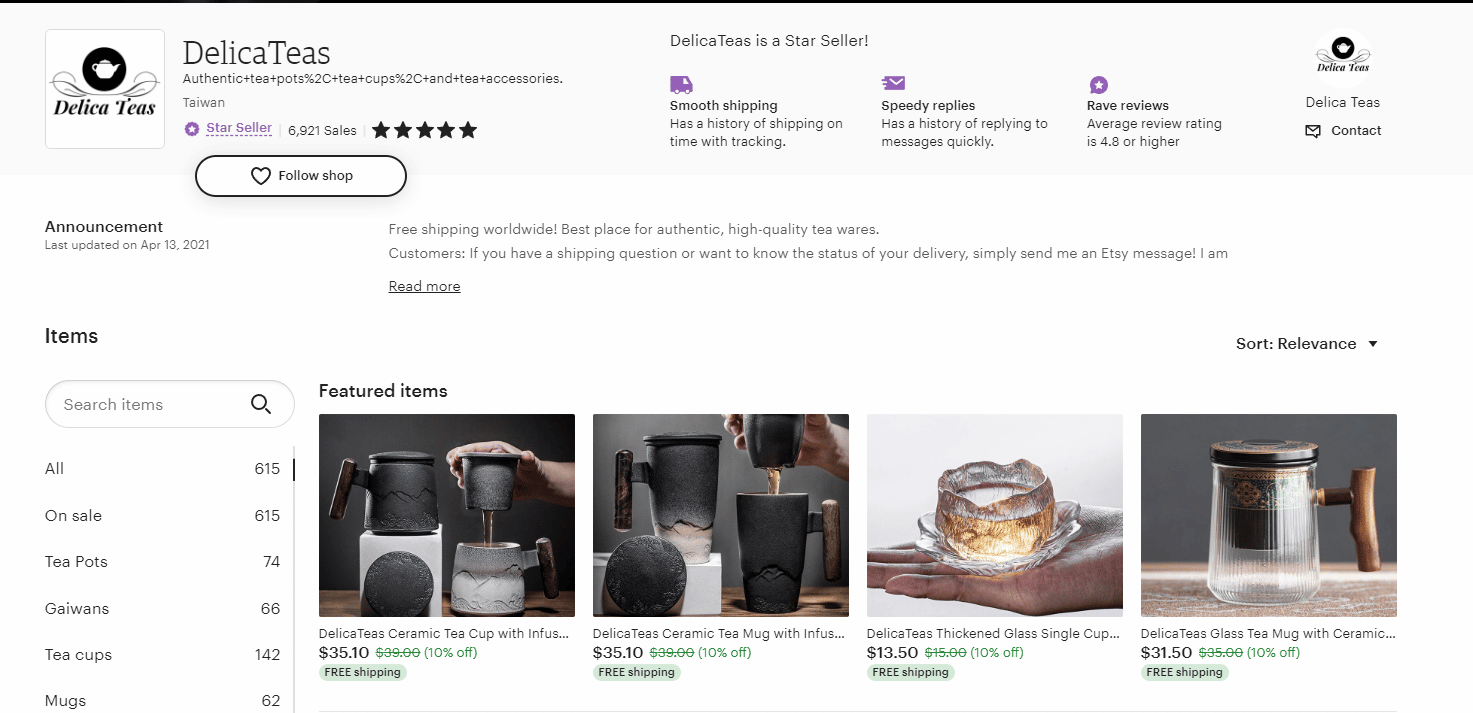Click the Follow shop button
Screen dimensions: 1473x713
tap(301, 176)
